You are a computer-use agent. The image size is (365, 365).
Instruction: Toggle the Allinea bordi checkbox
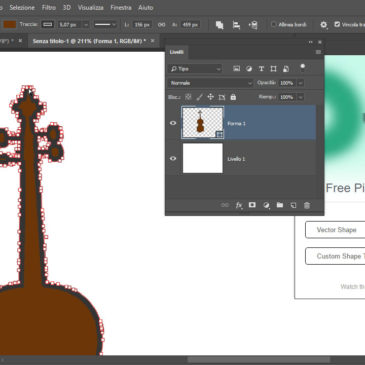273,24
